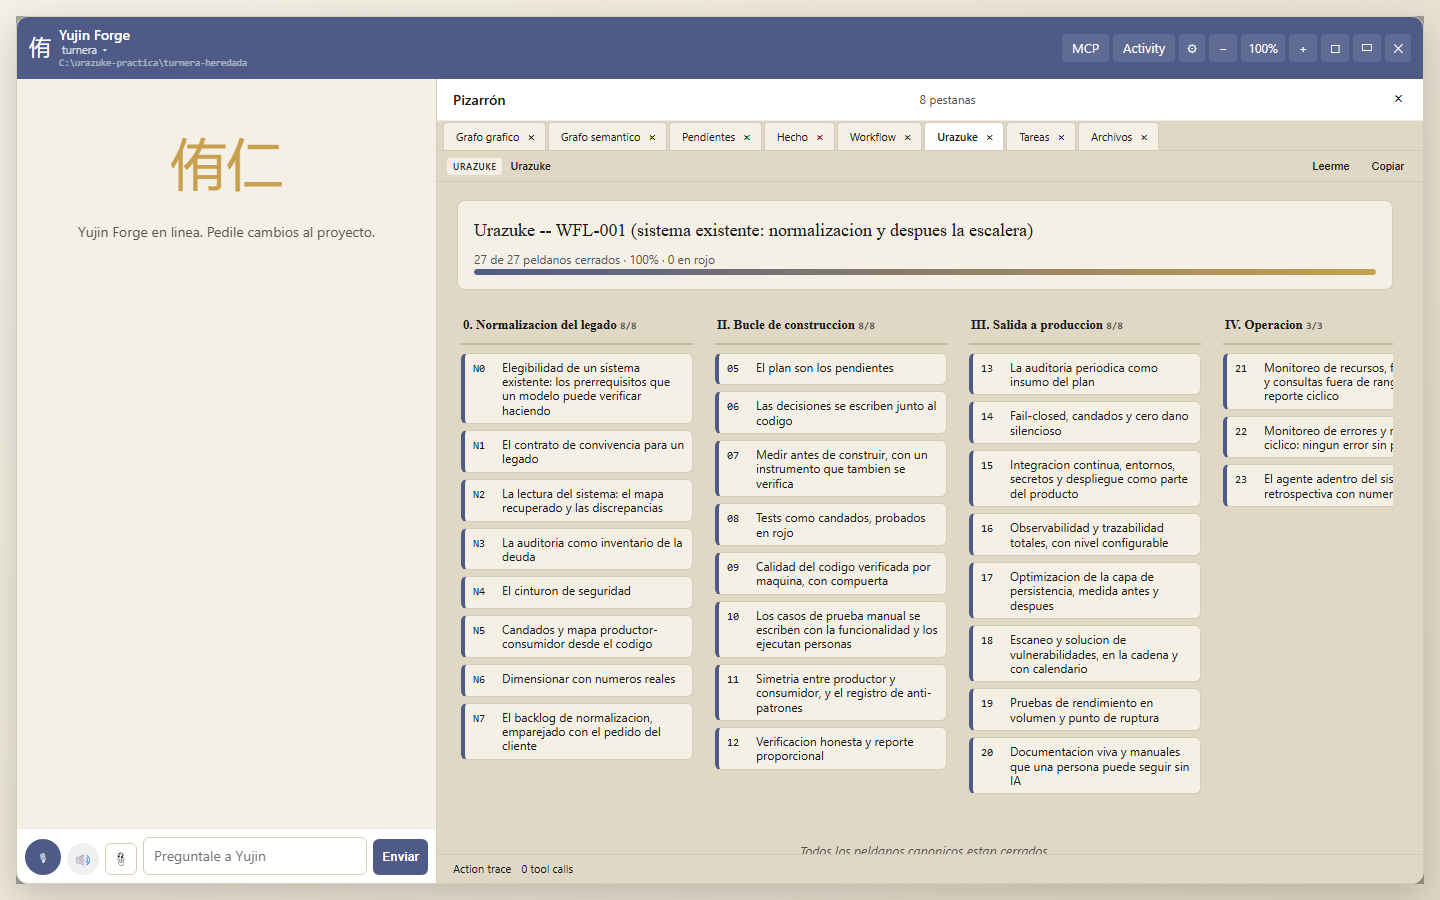Switch to the Pendientes tab
This screenshot has height=900, width=1440.
[x=708, y=138]
